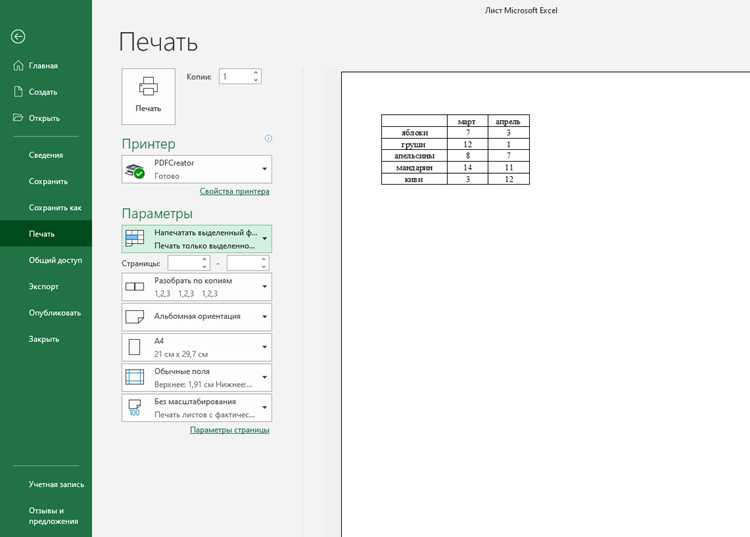
Task: Click the printer icon on Печать button
Action: click(148, 87)
